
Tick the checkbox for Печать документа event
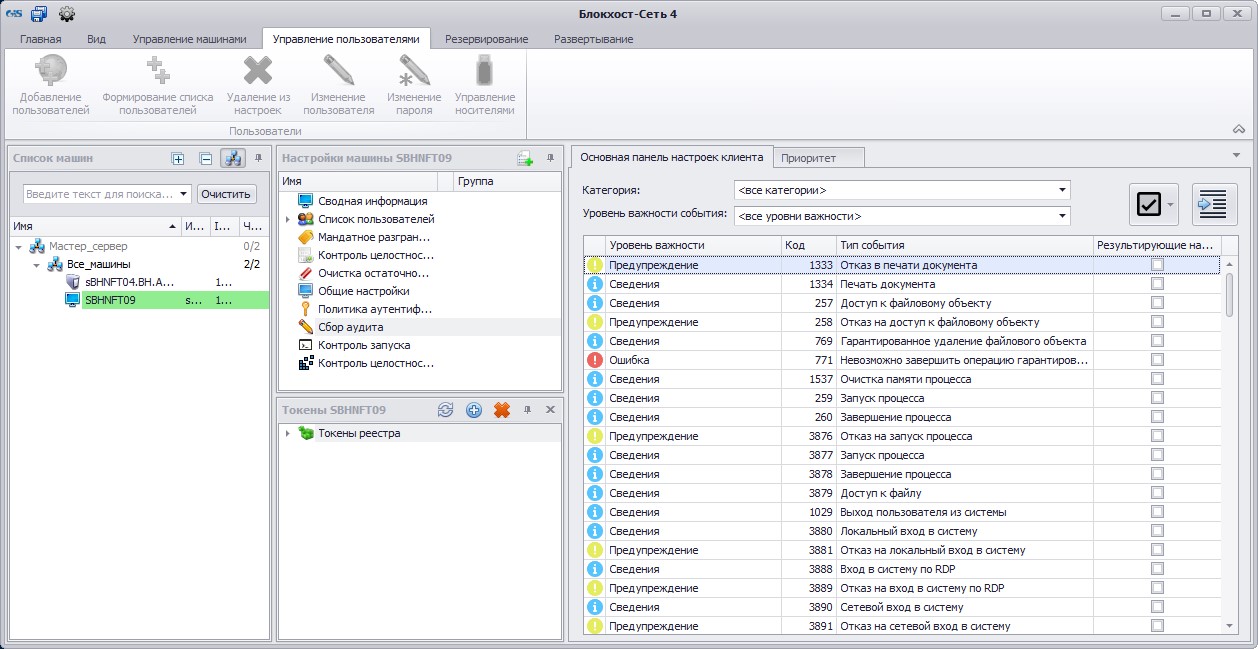point(1157,284)
